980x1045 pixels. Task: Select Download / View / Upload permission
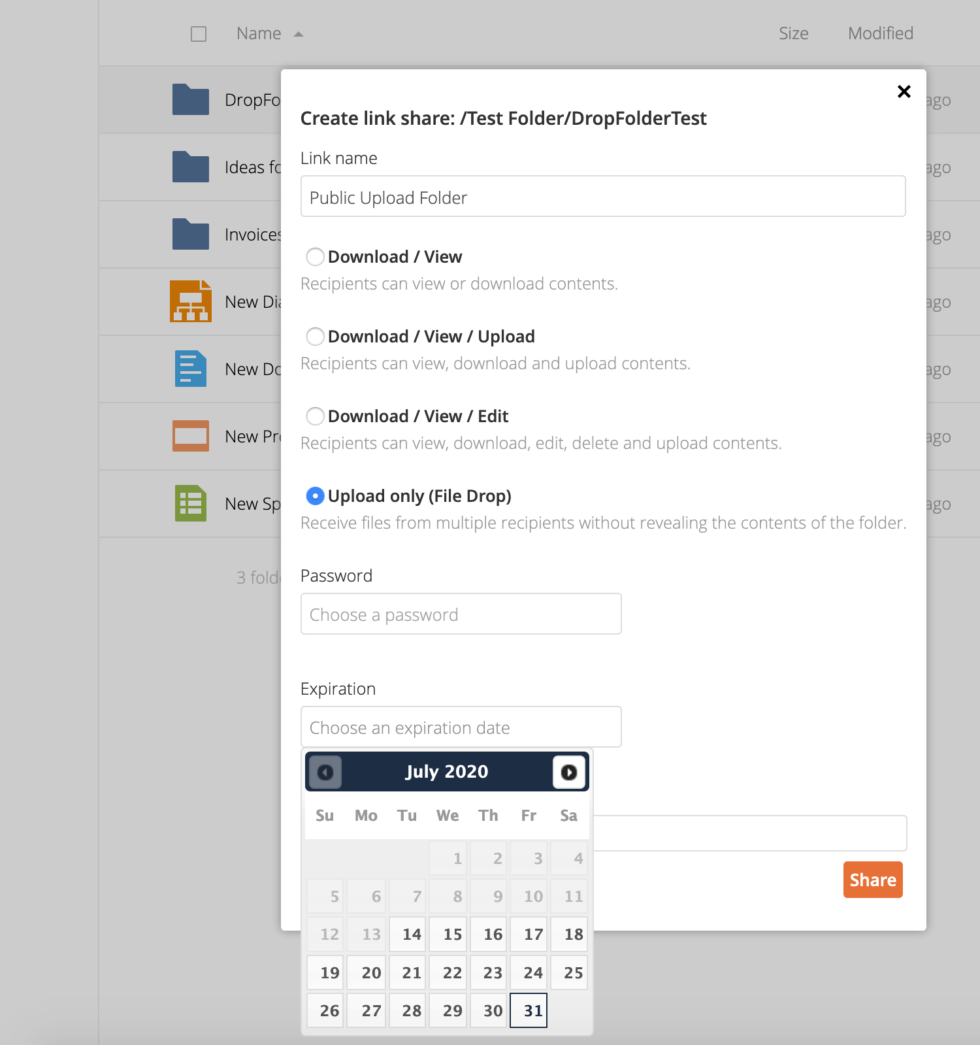315,336
